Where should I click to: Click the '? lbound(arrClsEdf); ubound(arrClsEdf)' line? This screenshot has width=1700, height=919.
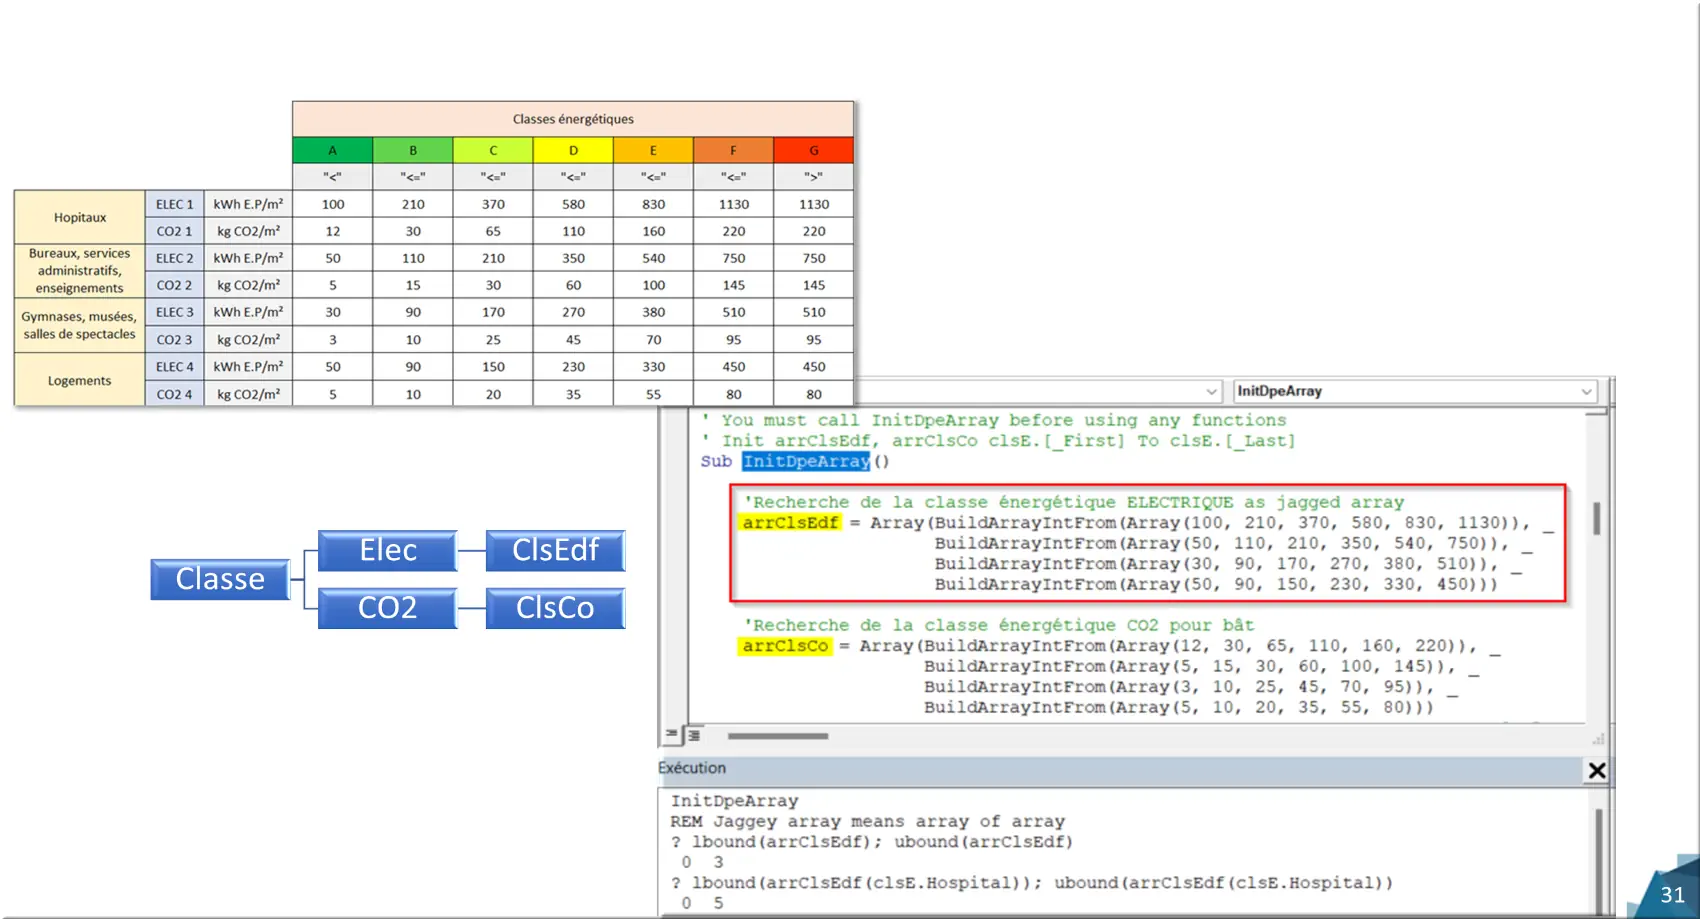tap(871, 842)
